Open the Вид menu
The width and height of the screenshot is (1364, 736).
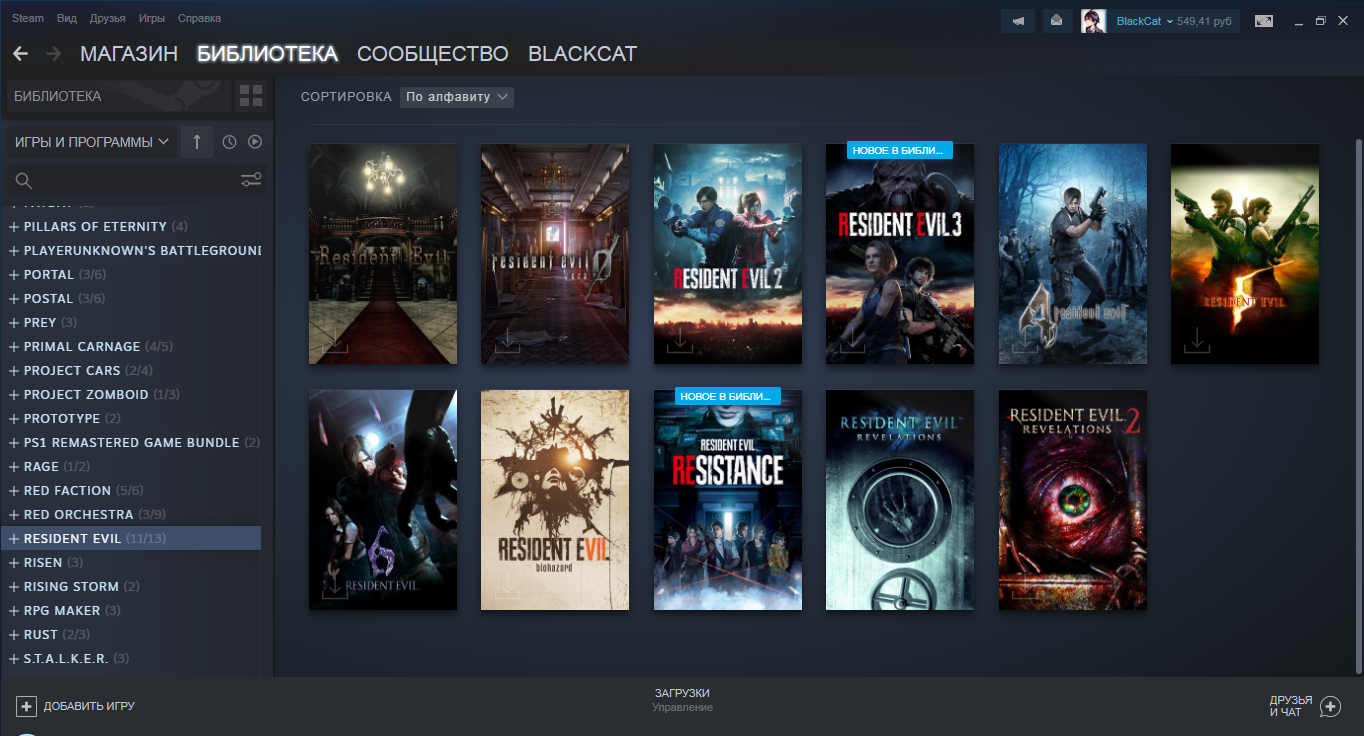67,18
